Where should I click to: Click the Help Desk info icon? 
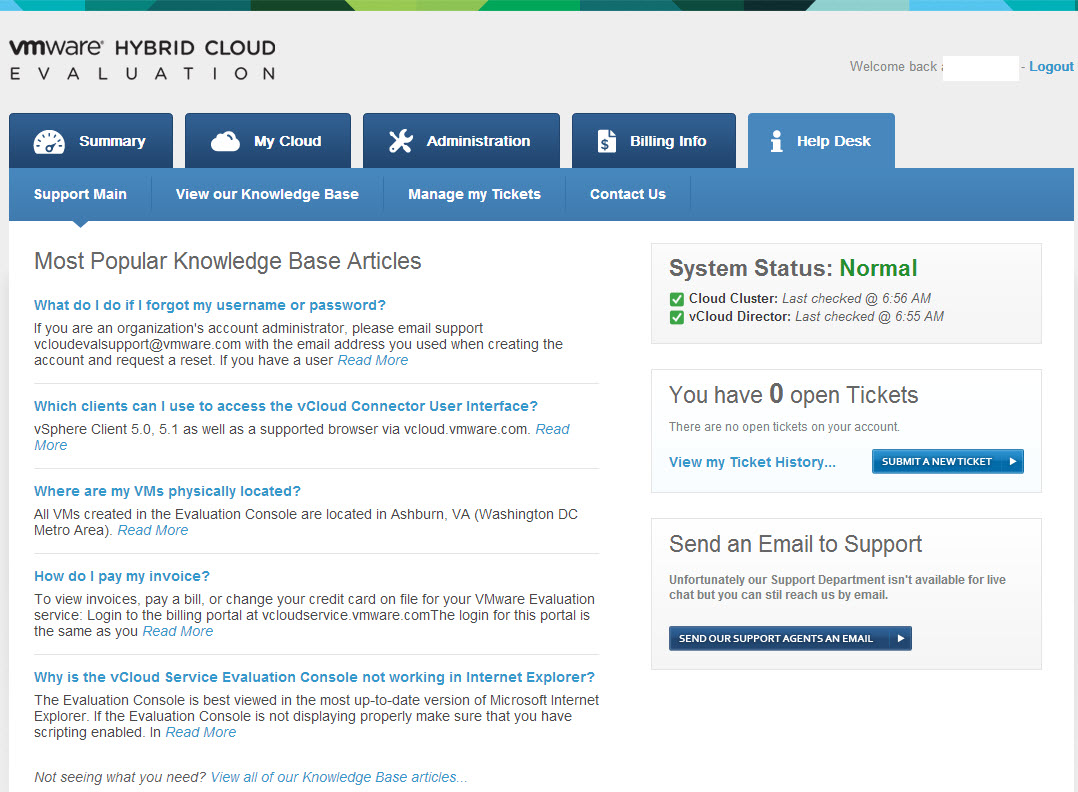[x=776, y=141]
